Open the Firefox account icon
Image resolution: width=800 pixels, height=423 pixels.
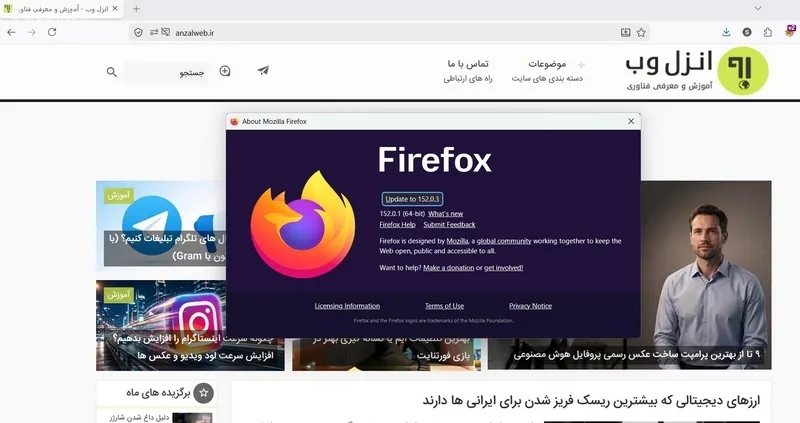click(x=747, y=32)
